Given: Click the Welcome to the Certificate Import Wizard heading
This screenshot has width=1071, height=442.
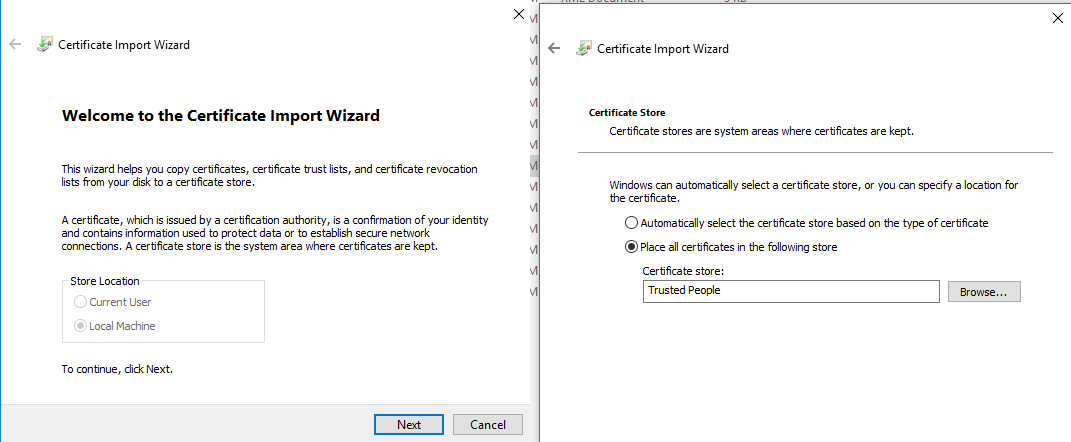Looking at the screenshot, I should pos(221,115).
